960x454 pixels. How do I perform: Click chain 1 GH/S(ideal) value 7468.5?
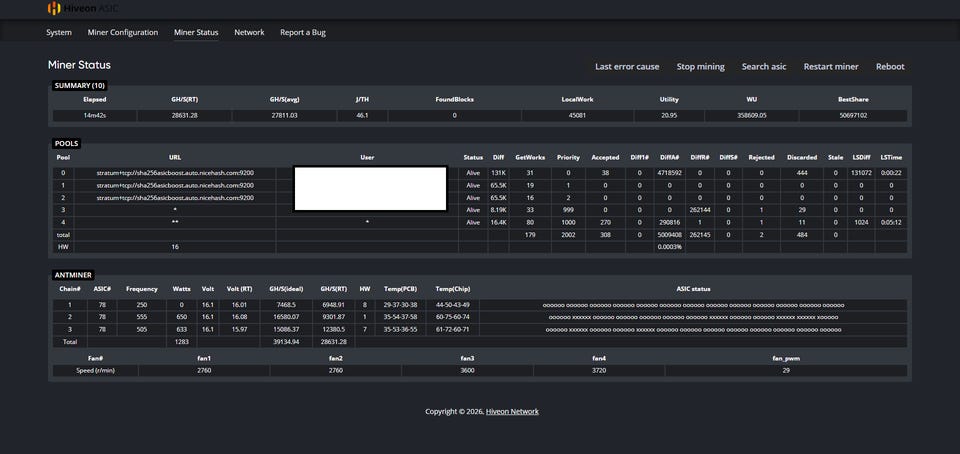click(287, 305)
